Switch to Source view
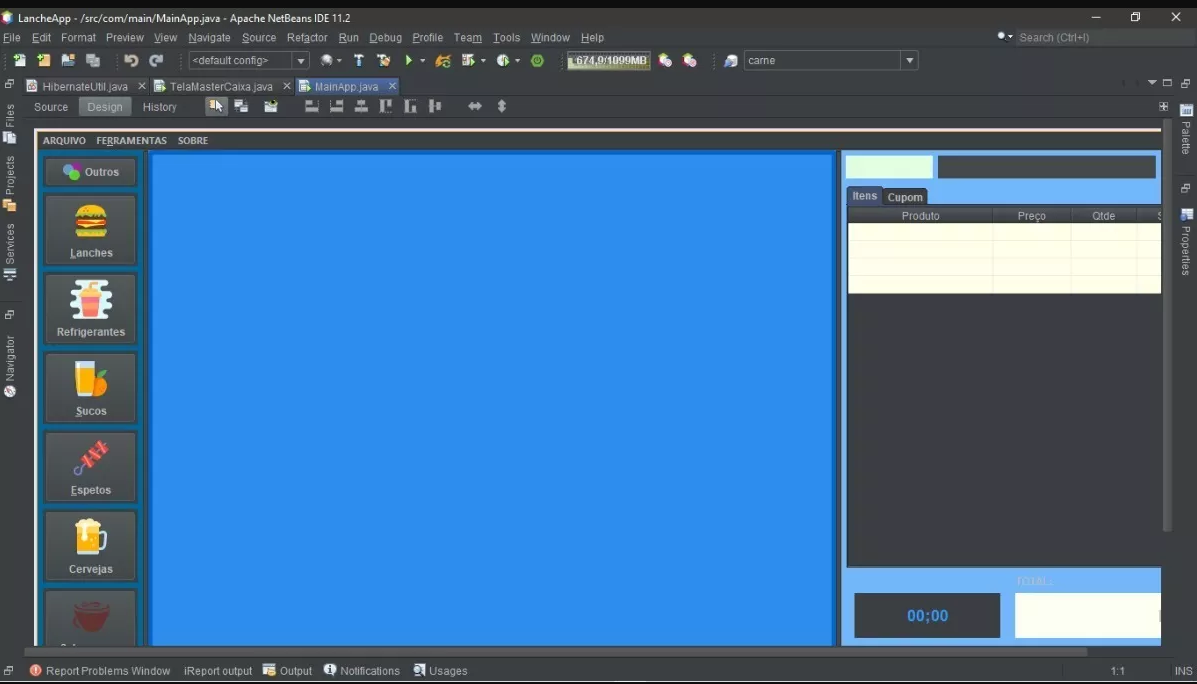Screen dimensions: 1197x684 pyautogui.click(x=51, y=107)
